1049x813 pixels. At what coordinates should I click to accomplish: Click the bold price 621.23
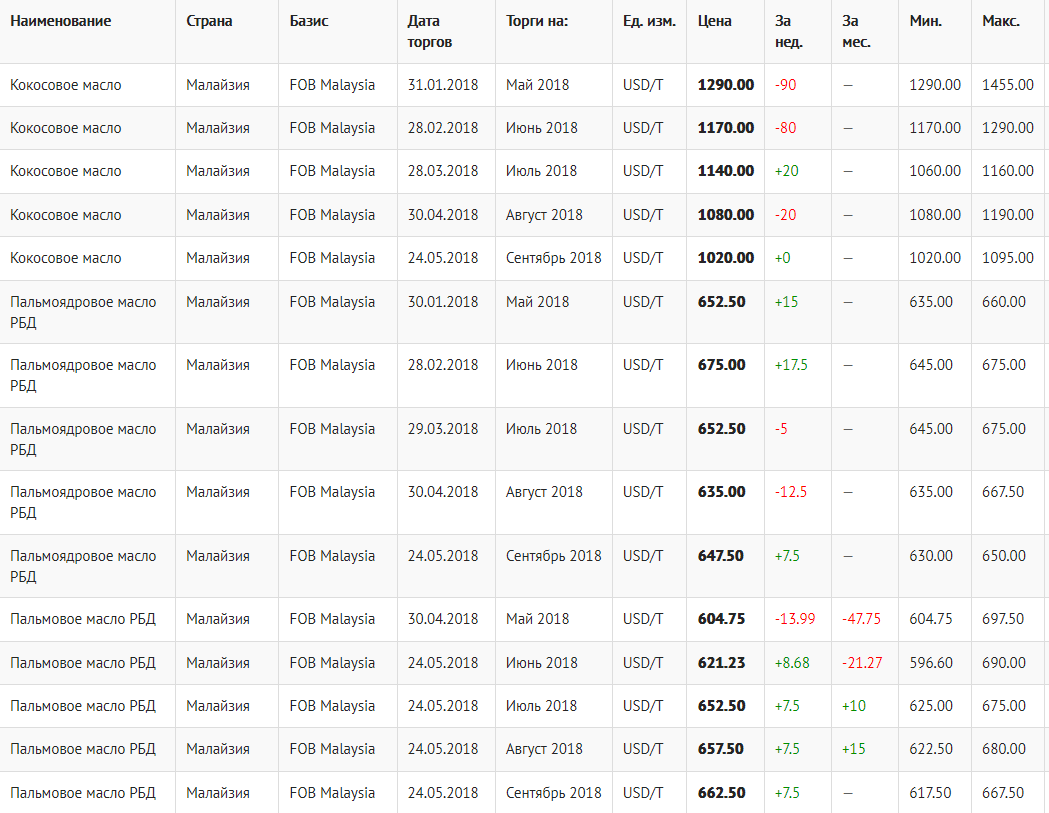tap(721, 663)
